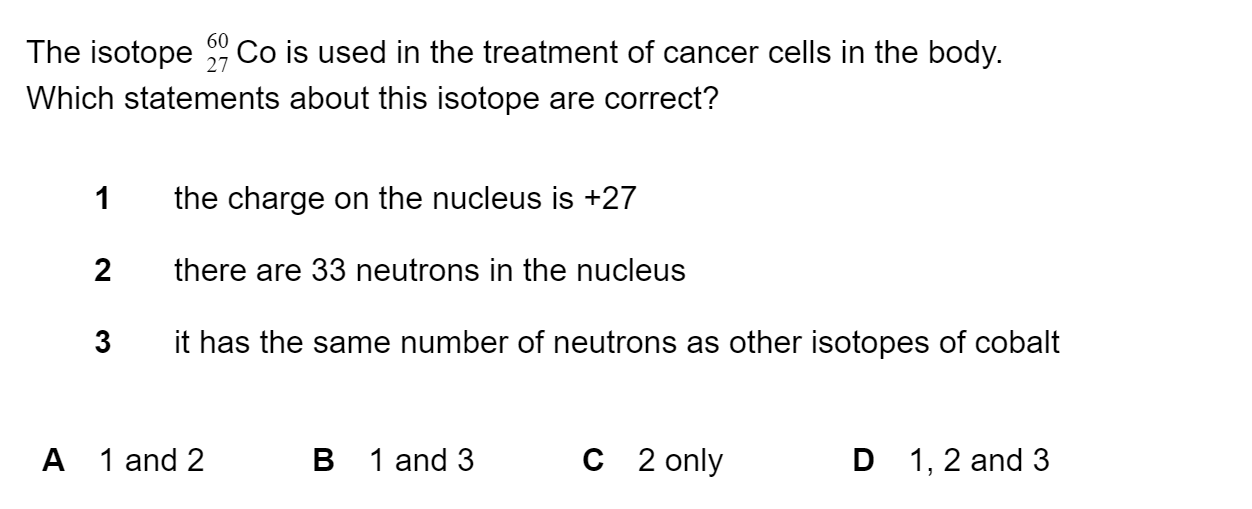Select answer option letter A
Viewport: 1252px width, 509px height.
pyautogui.click(x=54, y=461)
